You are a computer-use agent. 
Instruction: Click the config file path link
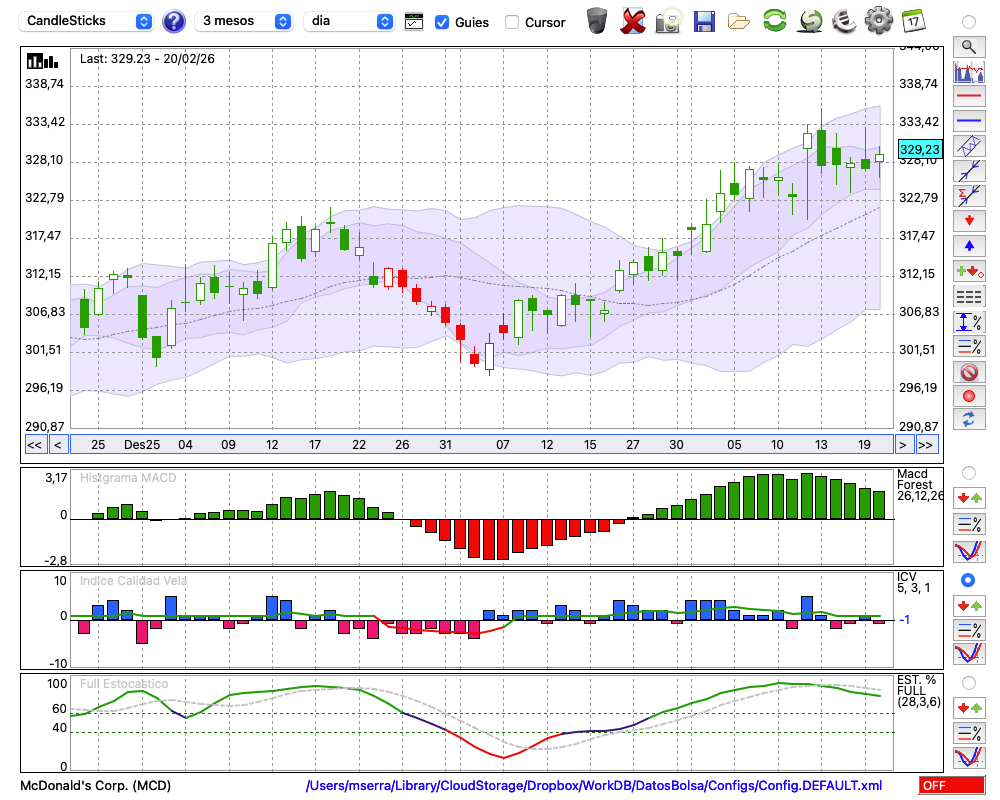594,786
